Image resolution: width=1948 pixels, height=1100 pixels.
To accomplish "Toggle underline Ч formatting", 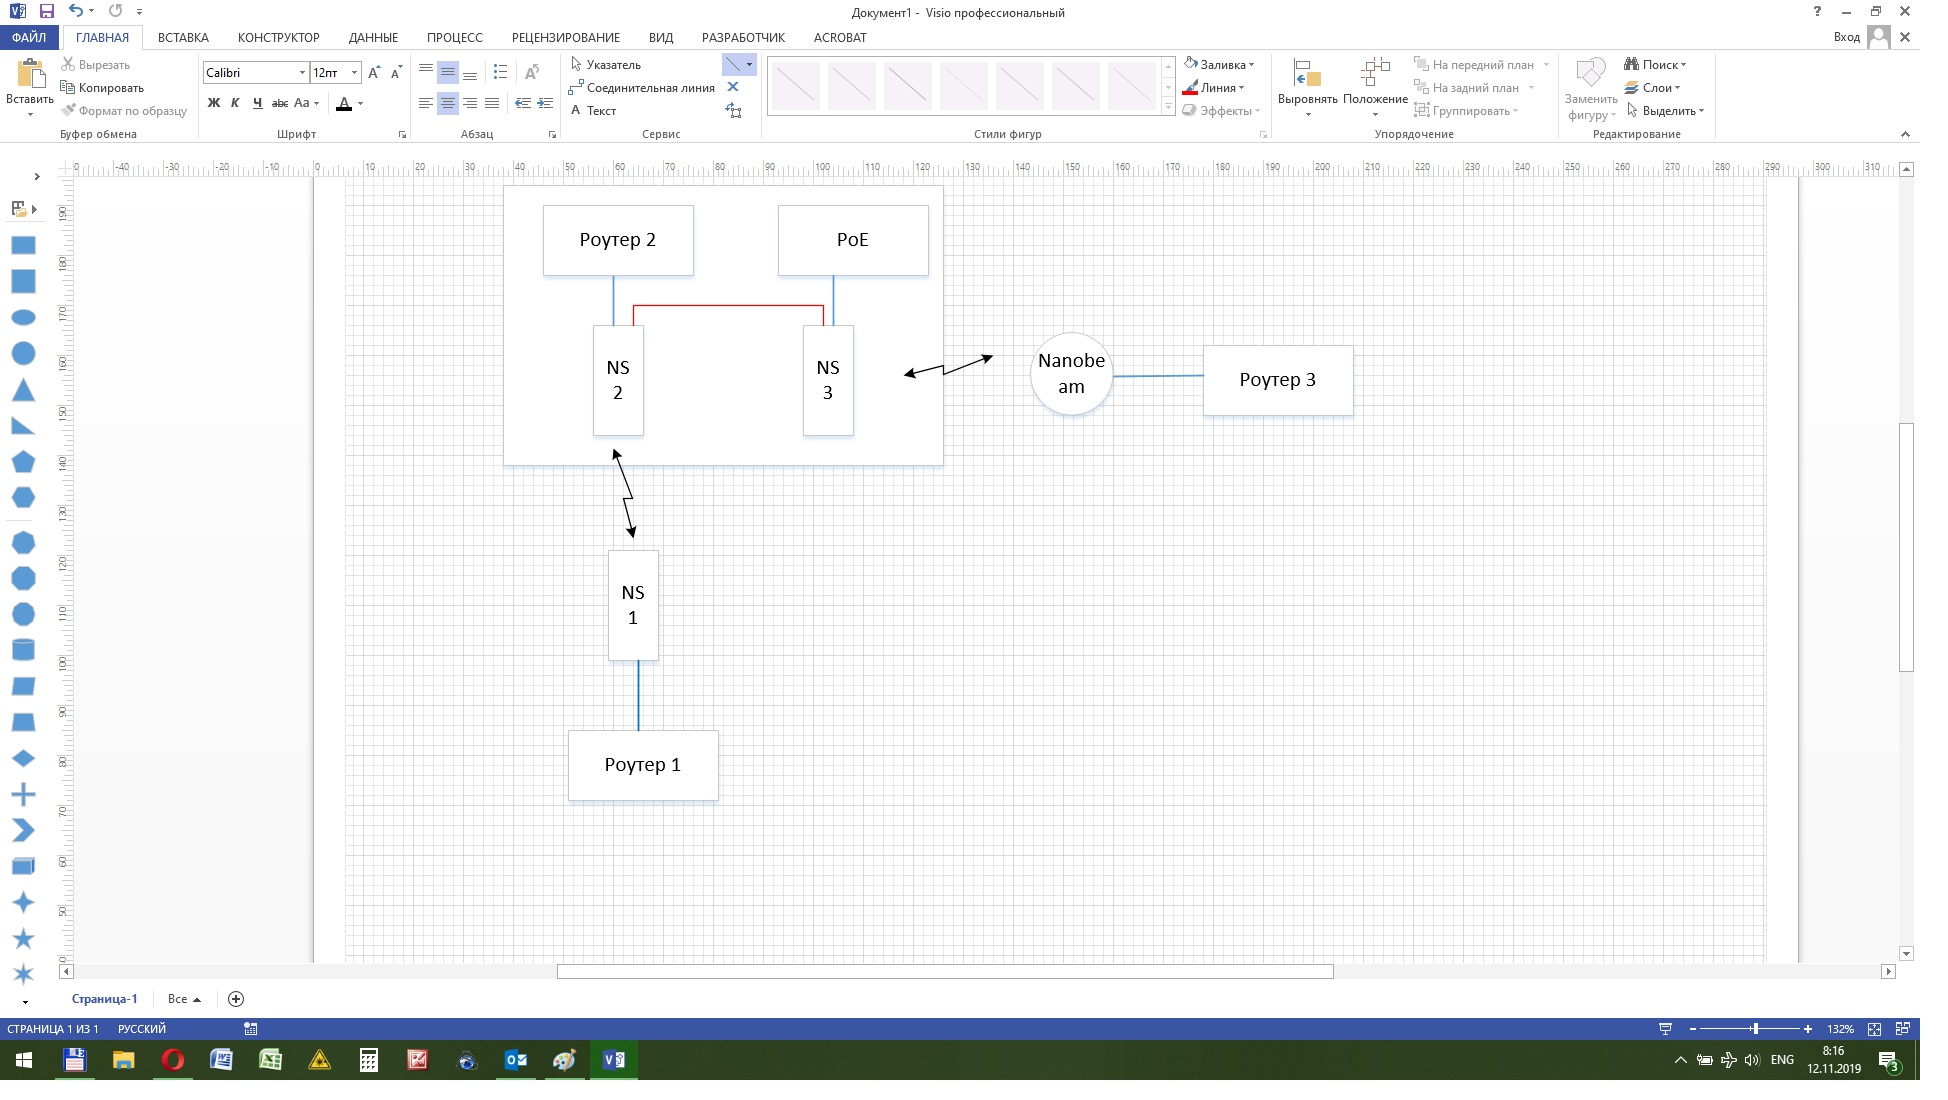I will (x=258, y=103).
